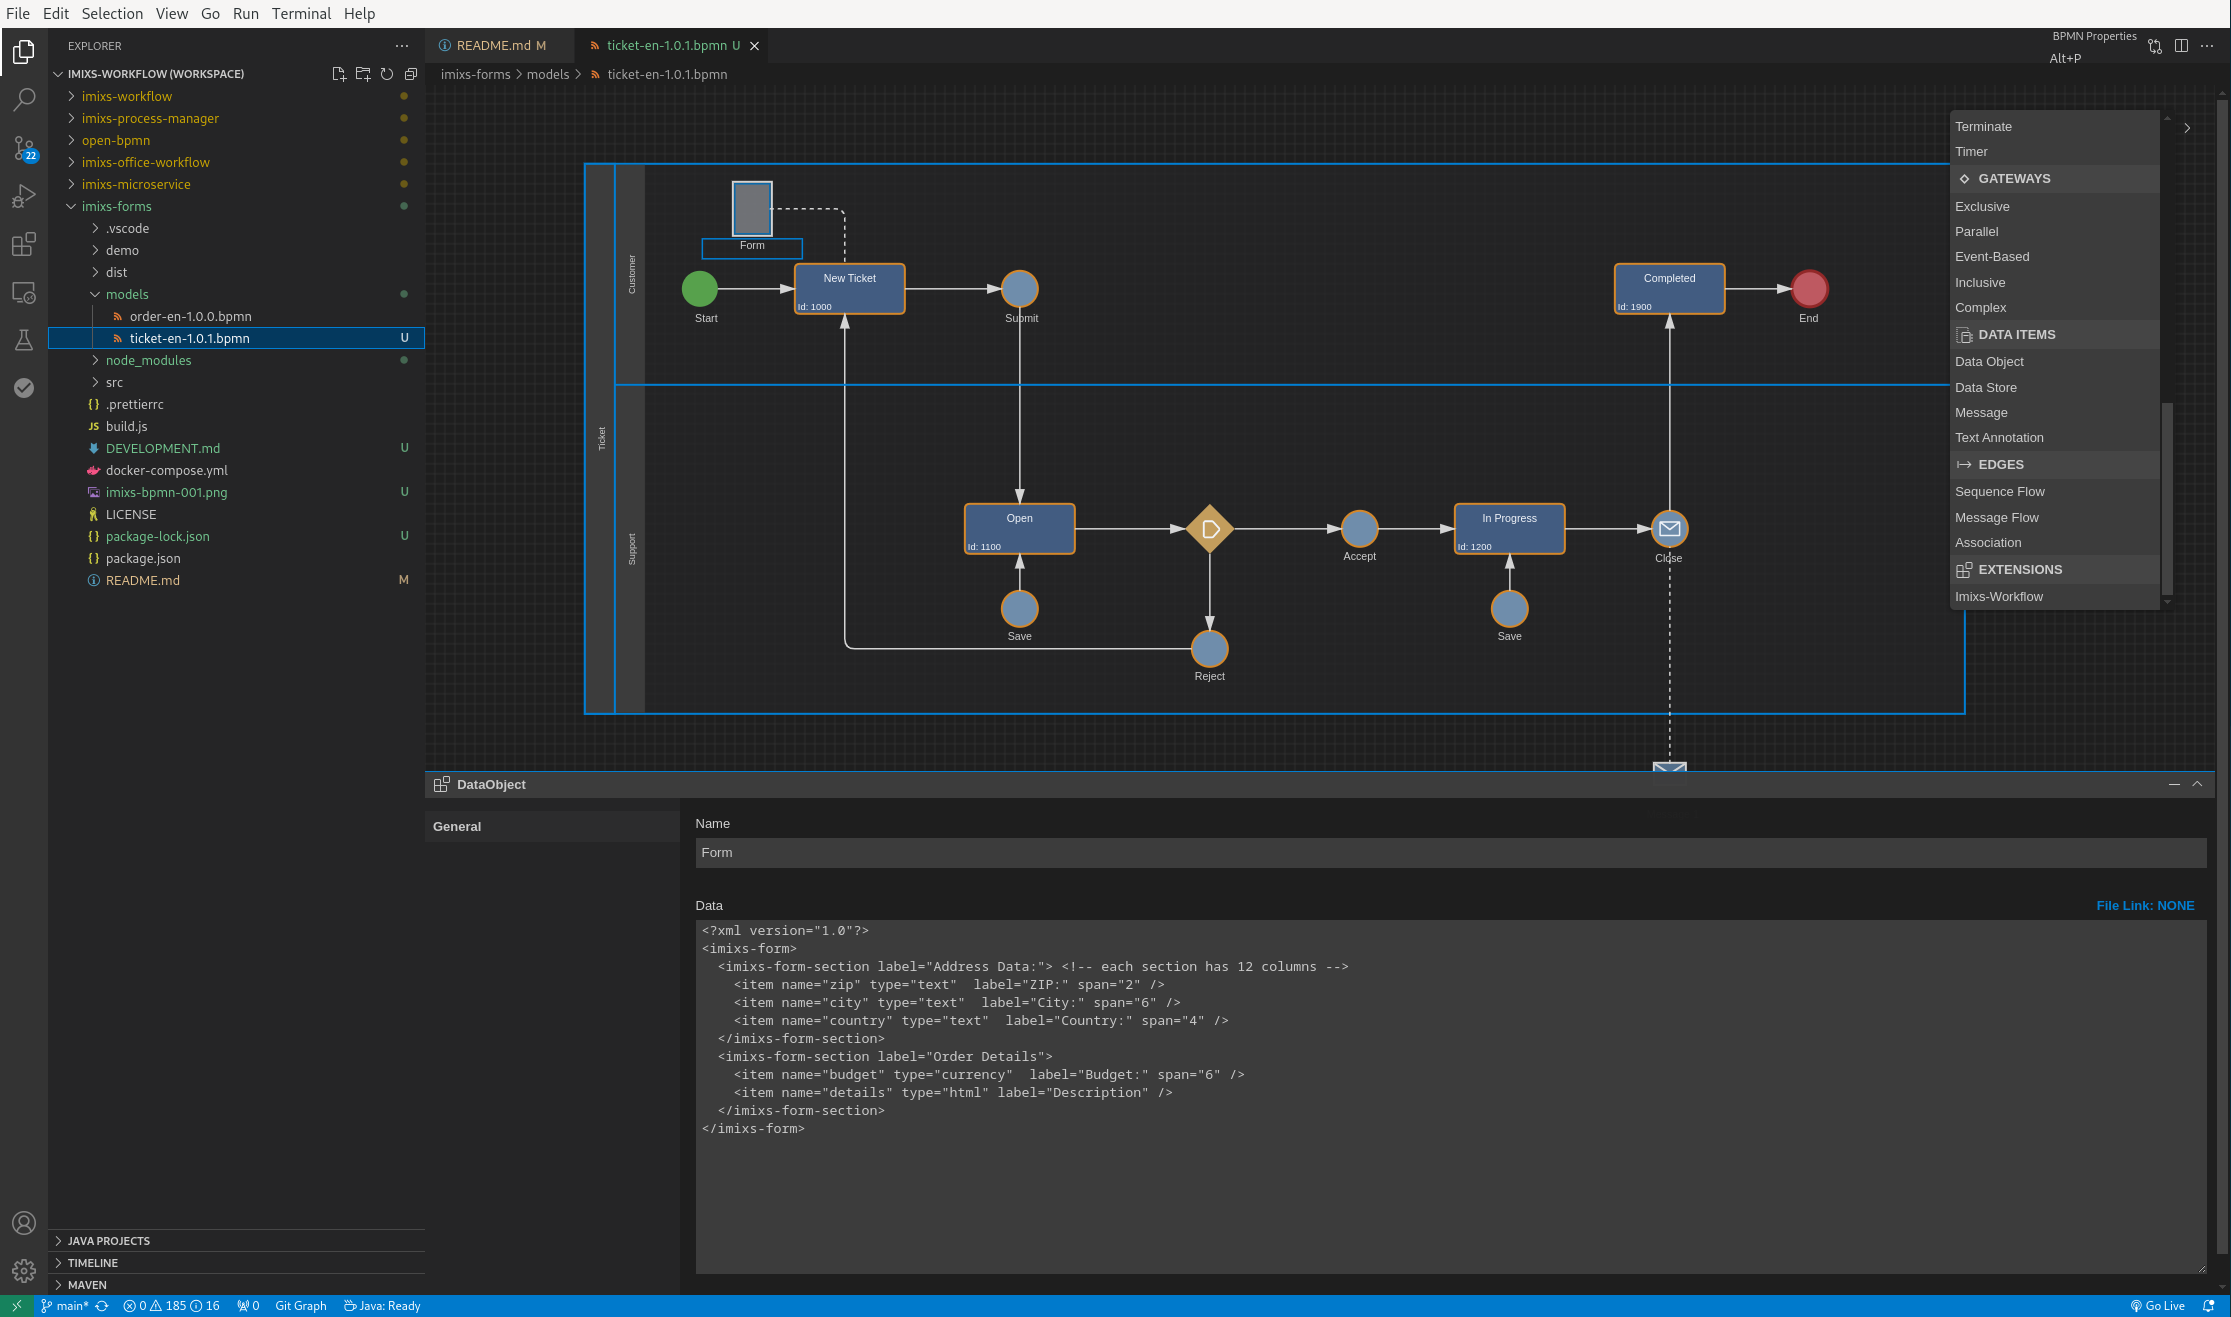Click the palette vertical scrollbar
2231x1317 pixels.
[2167, 497]
